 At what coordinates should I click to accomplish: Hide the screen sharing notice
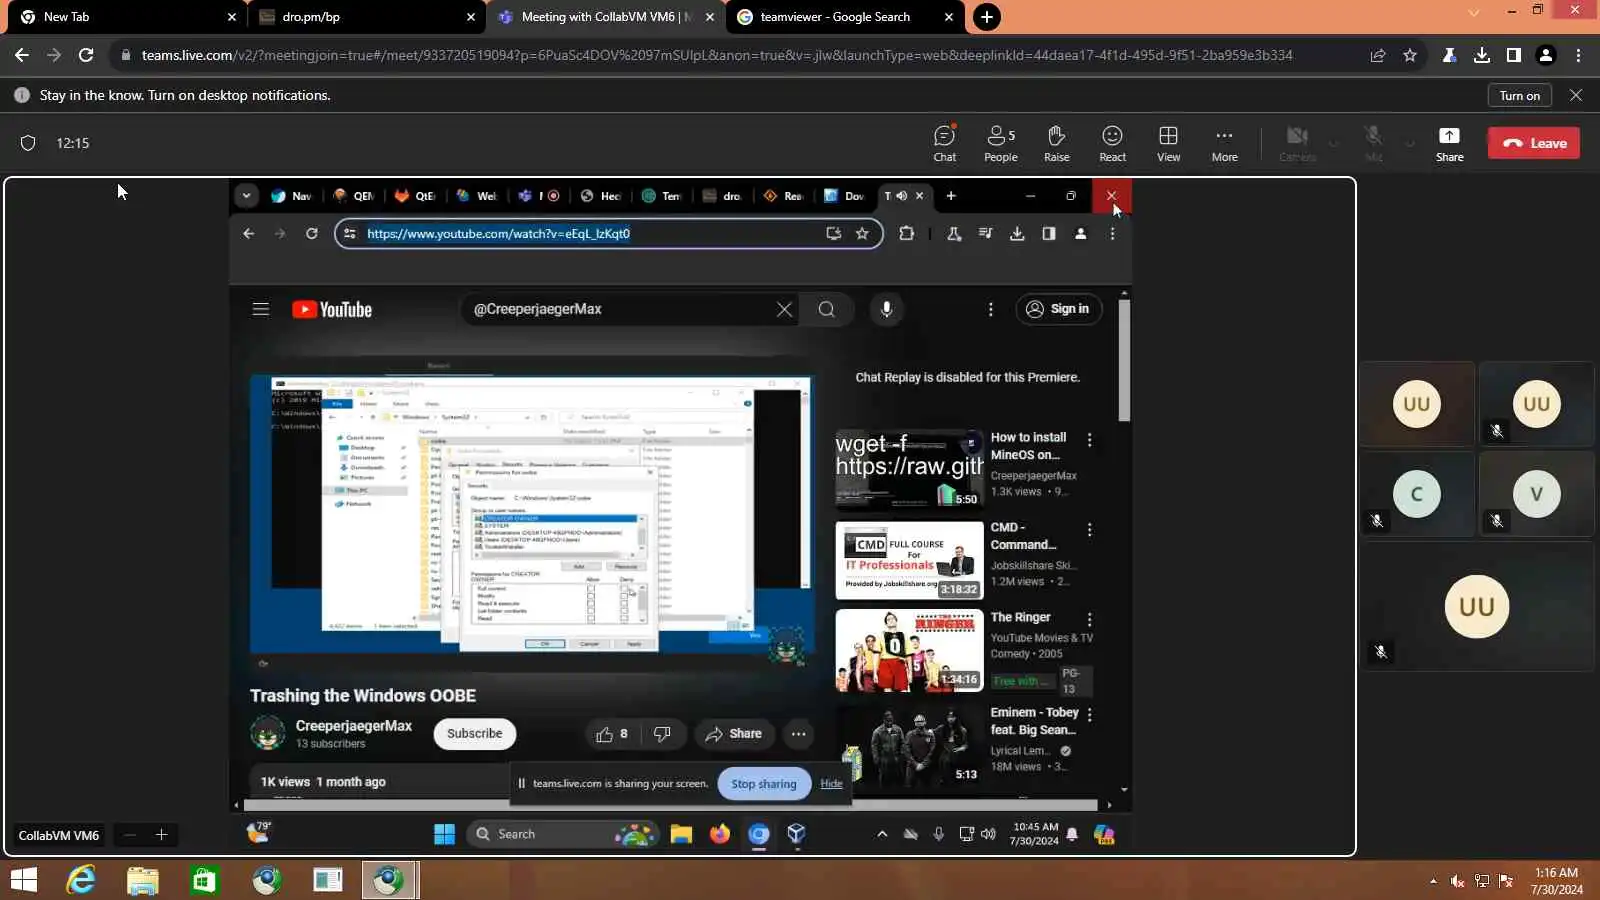tap(831, 784)
